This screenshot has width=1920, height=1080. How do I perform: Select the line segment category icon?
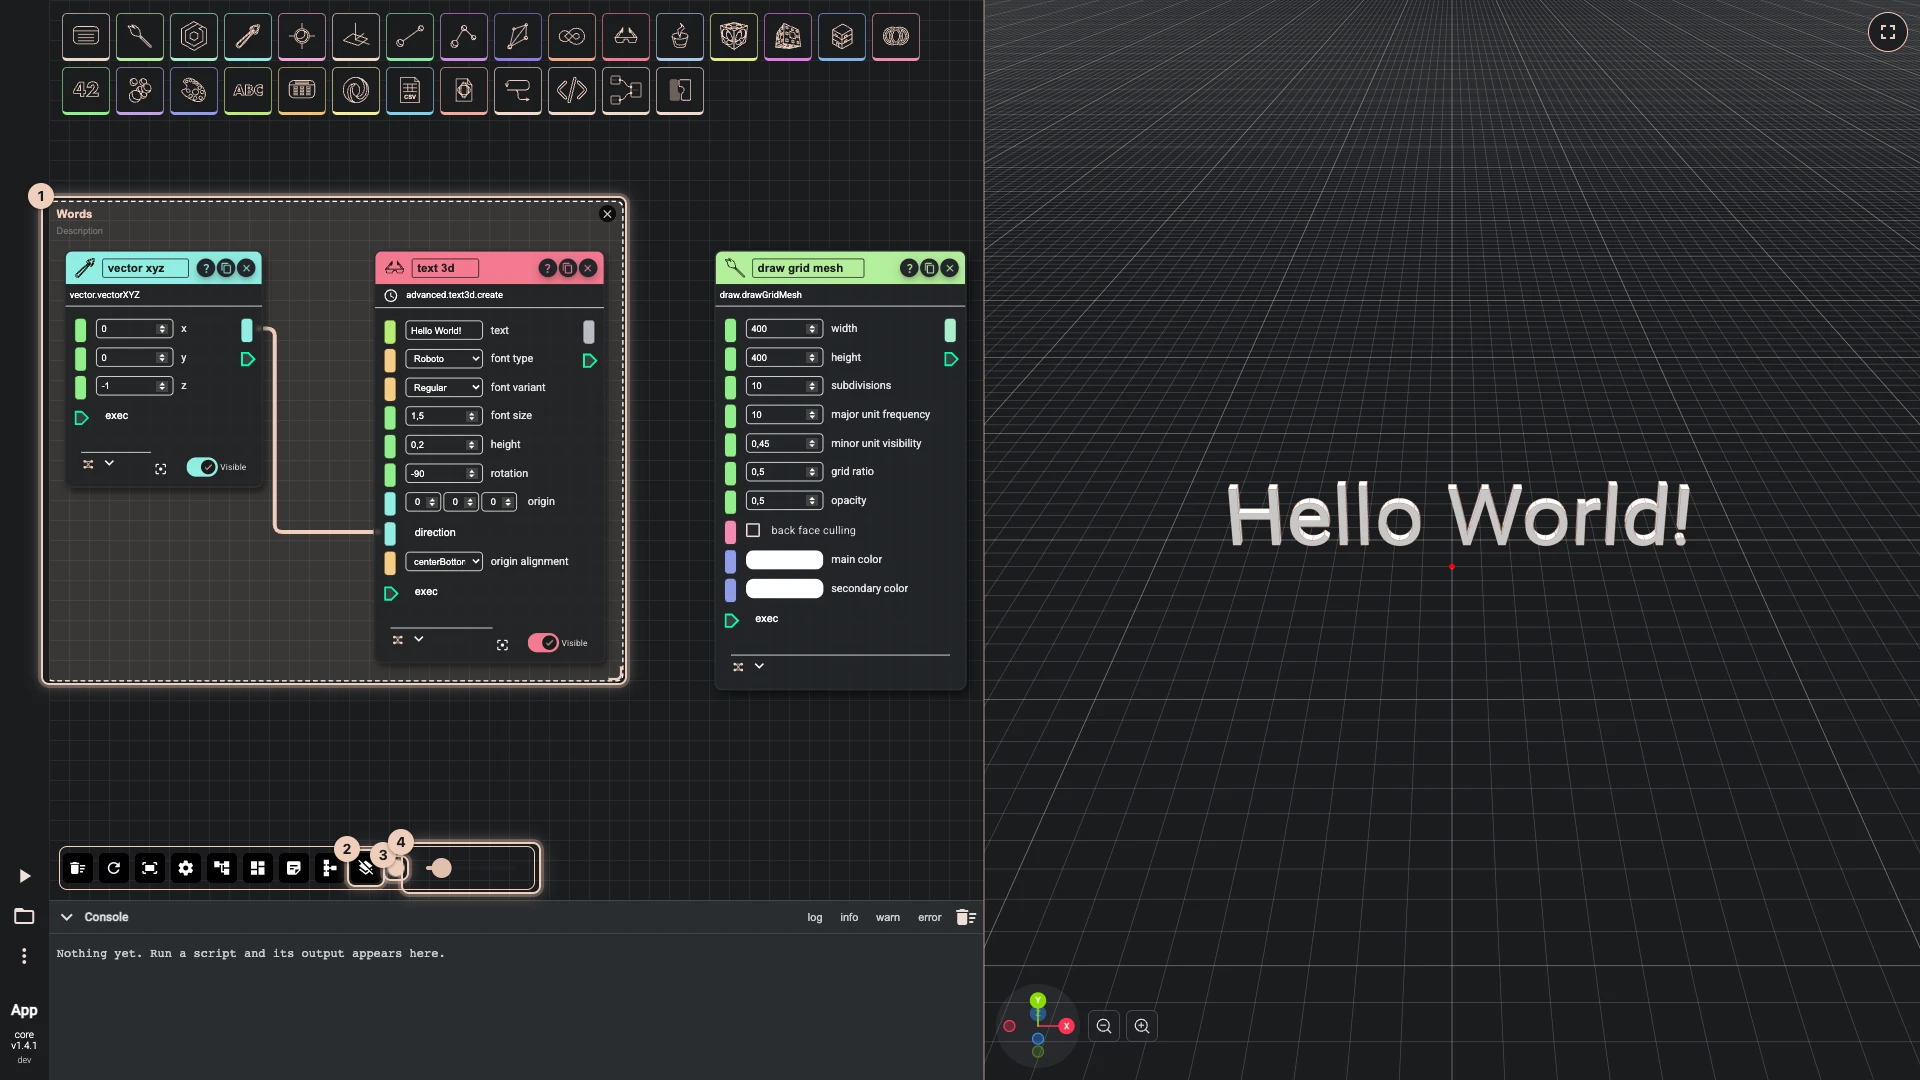tap(410, 36)
